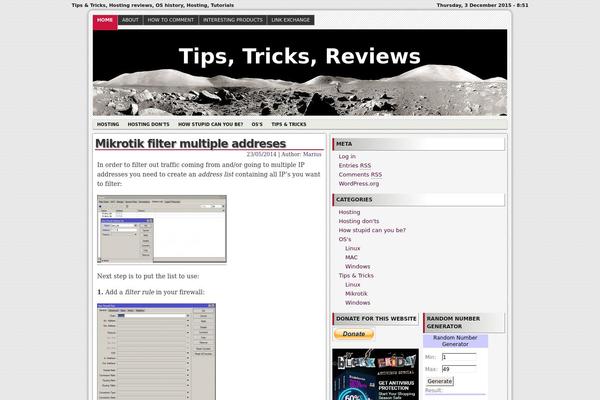Enlarge the firewall filter rule screenshot
This screenshot has height=400, width=600.
157,351
